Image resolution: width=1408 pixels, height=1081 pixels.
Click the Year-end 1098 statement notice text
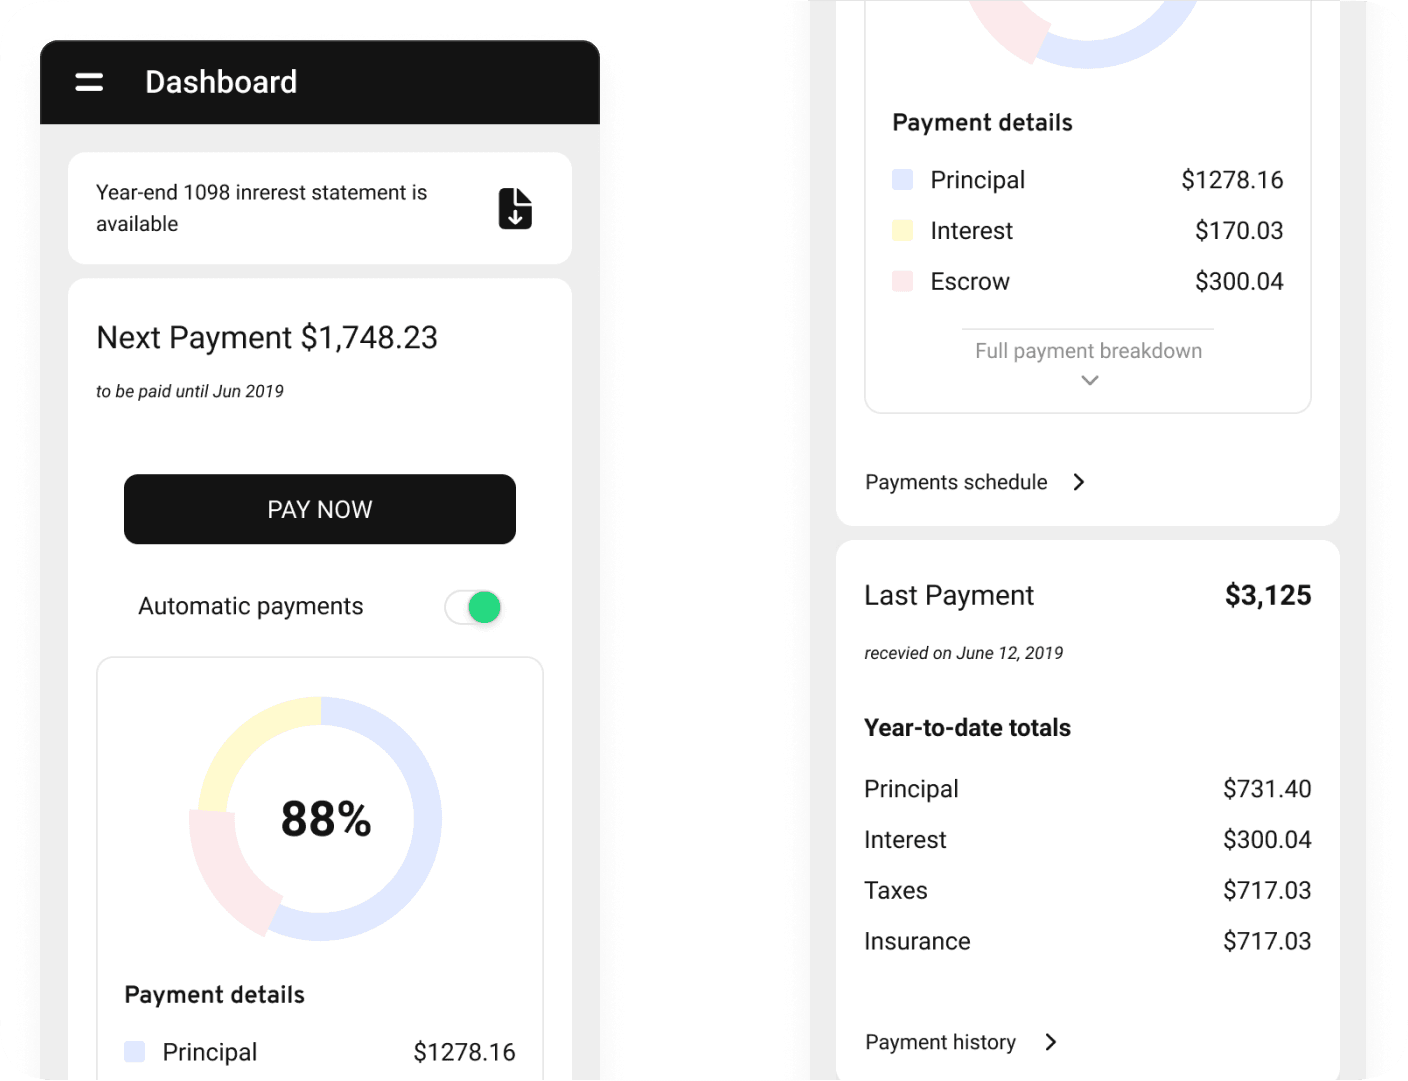point(261,208)
